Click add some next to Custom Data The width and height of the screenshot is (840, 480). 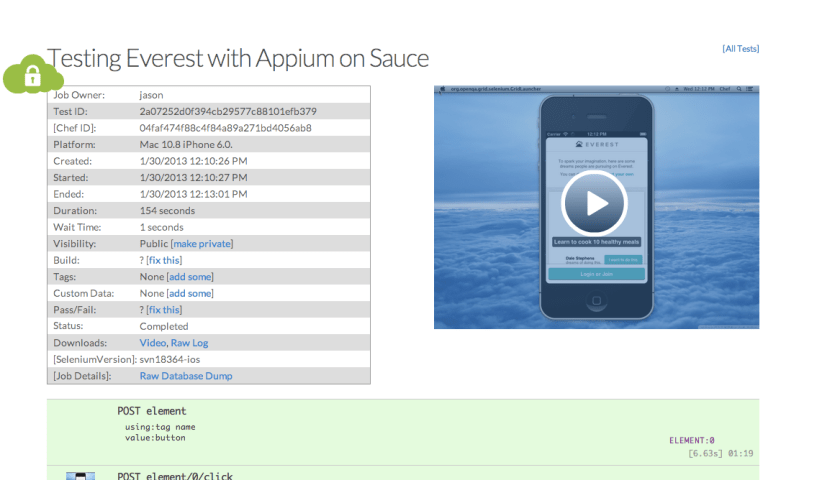[x=190, y=293]
